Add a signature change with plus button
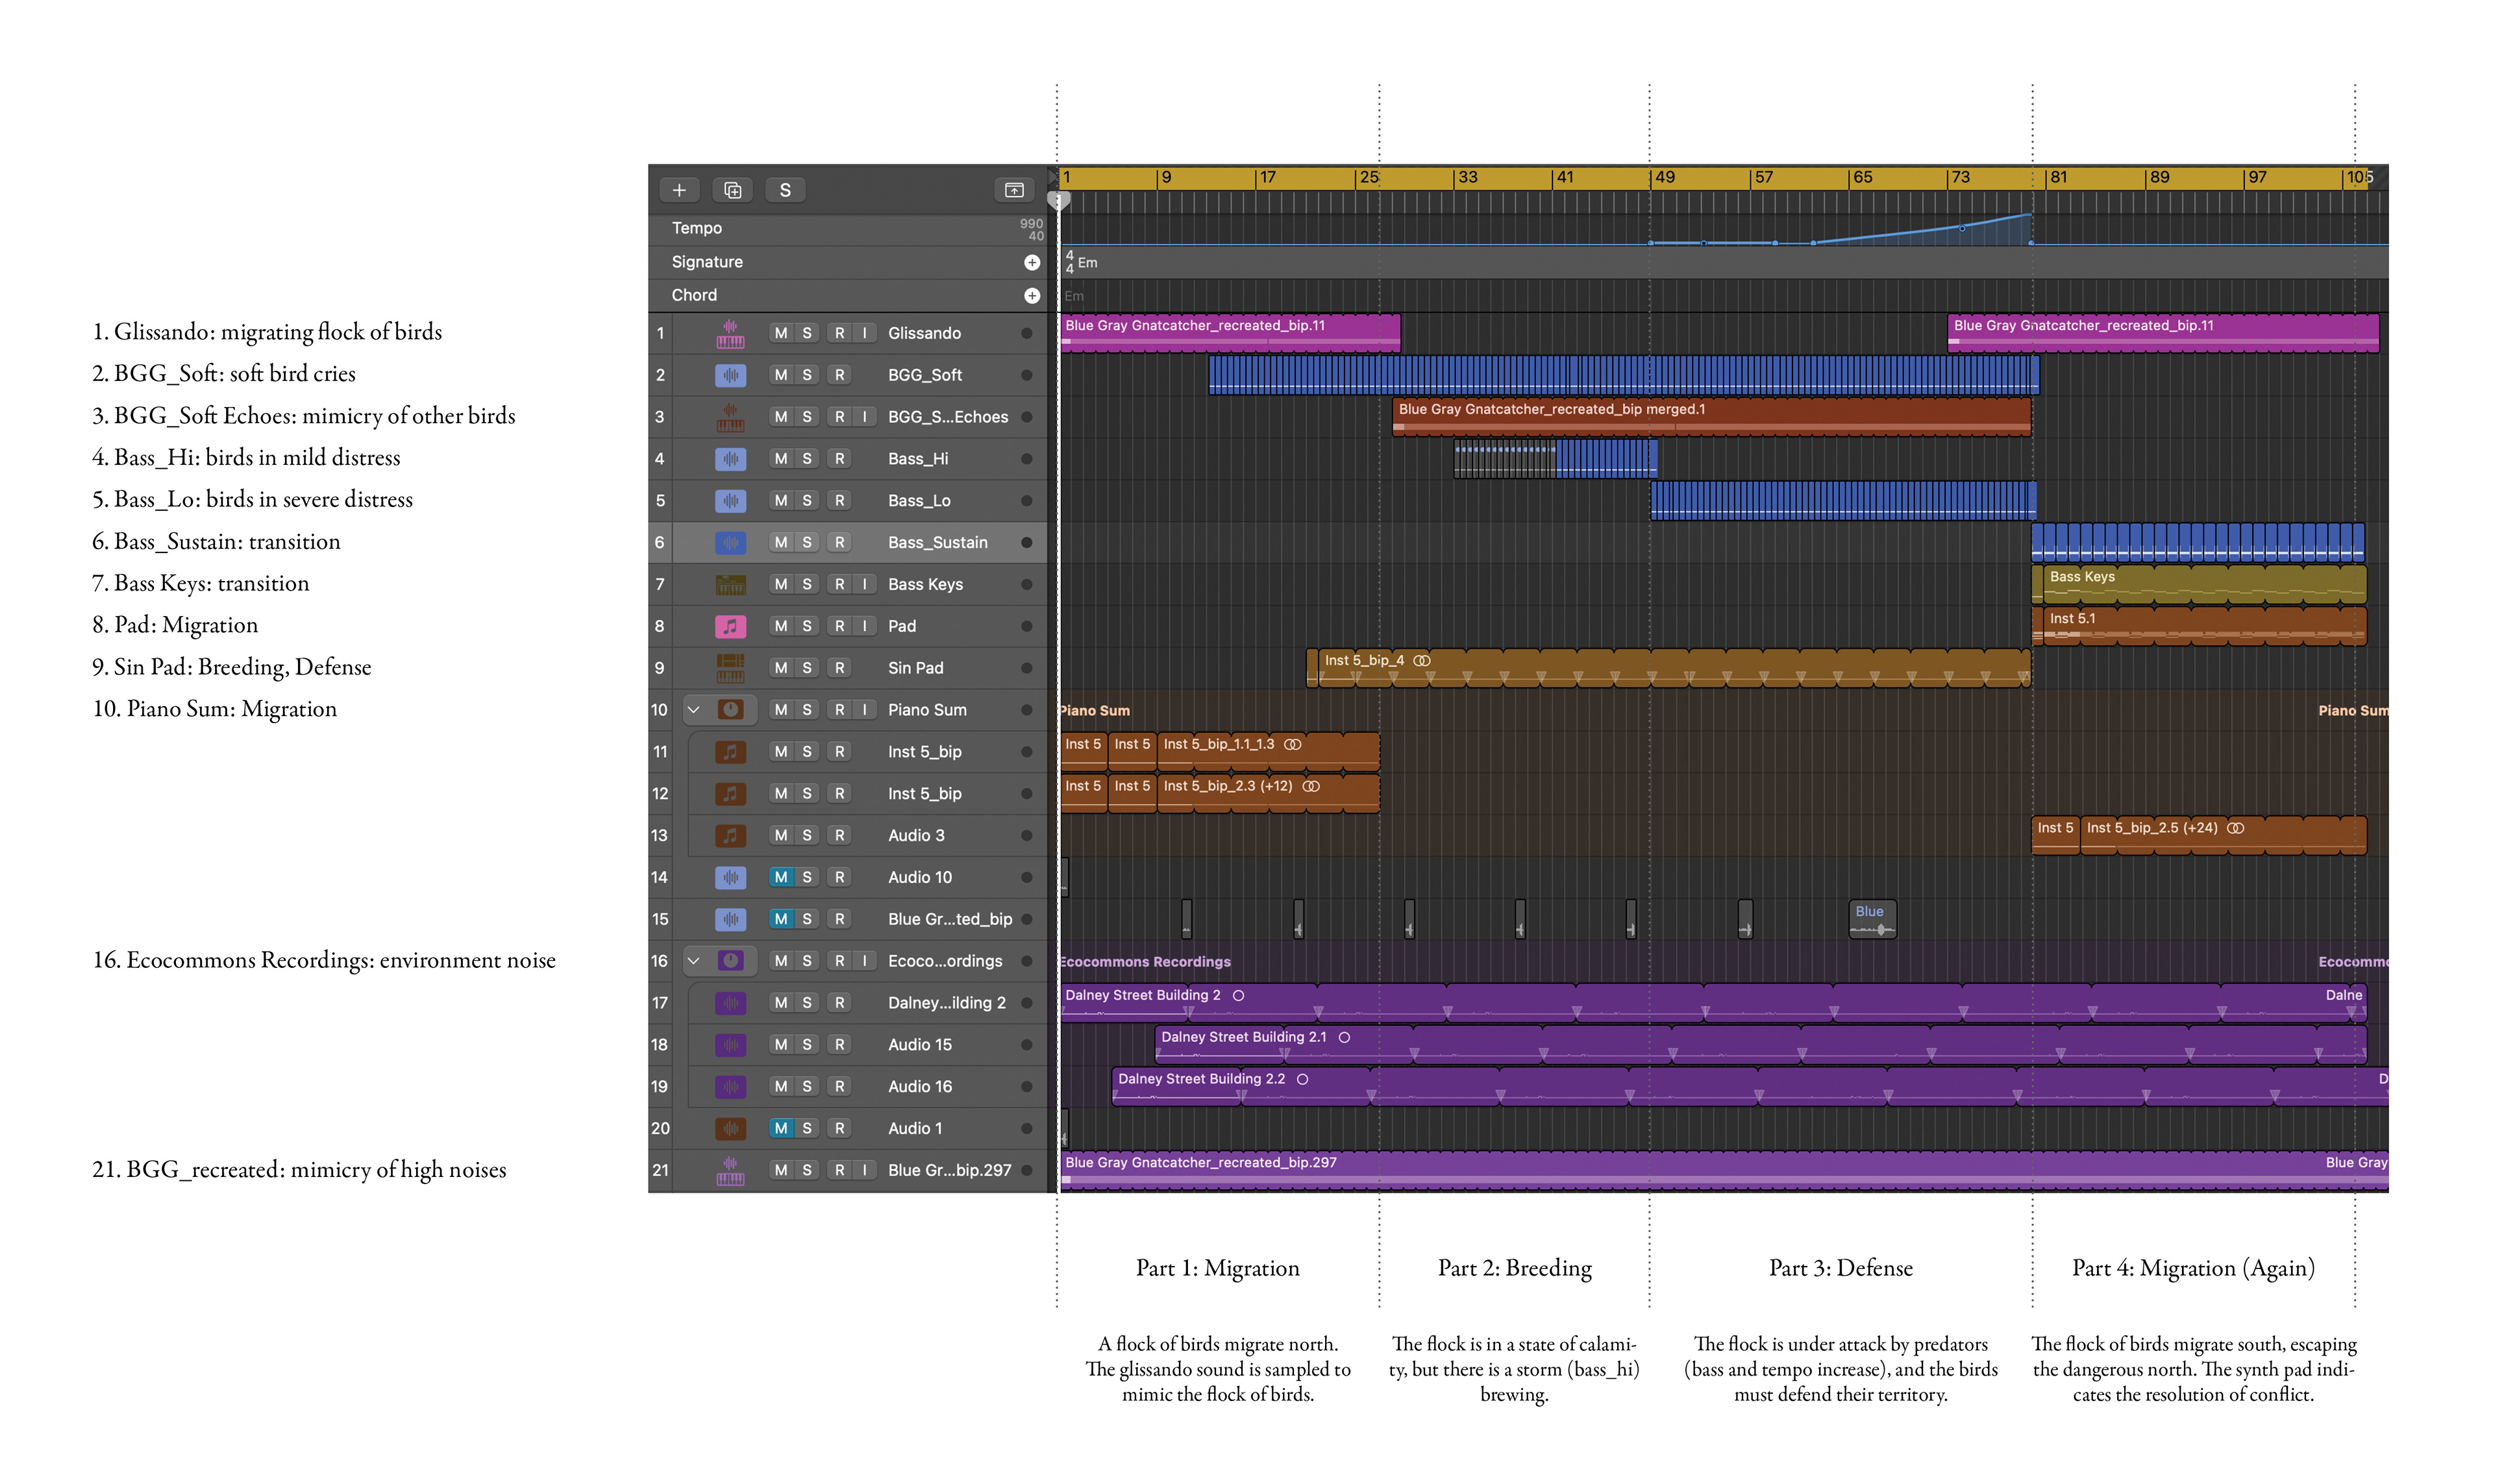The image size is (2493, 1484). [1031, 262]
